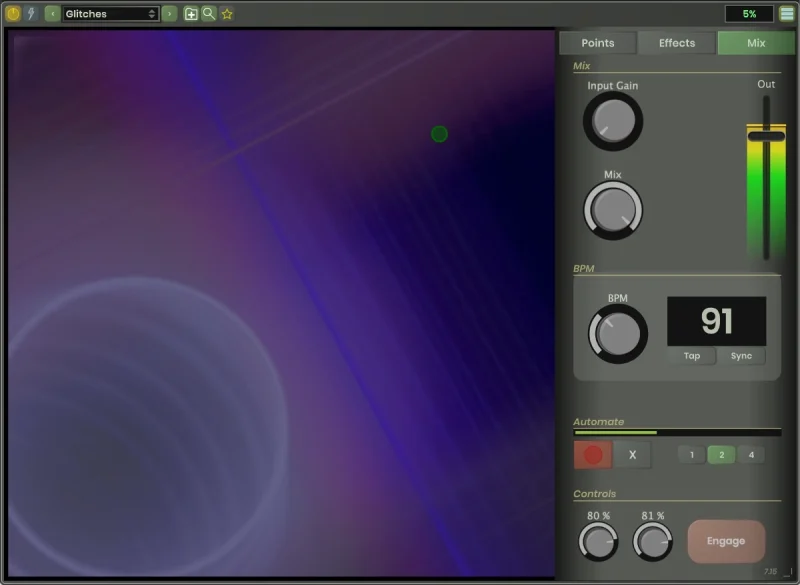Switch to the Effects tab
800x585 pixels.
point(677,43)
